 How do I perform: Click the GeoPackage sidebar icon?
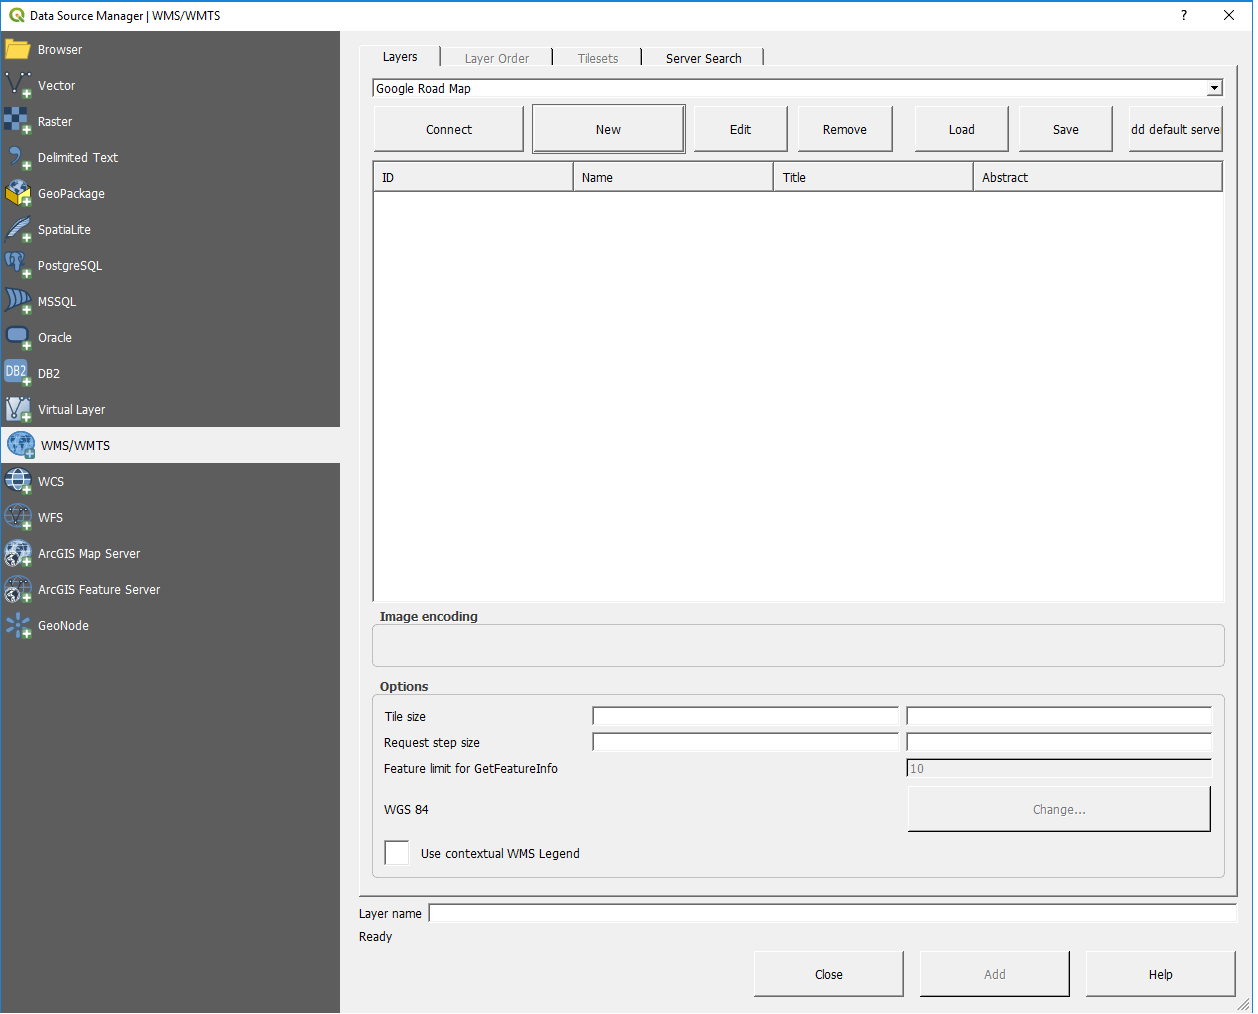pos(18,193)
